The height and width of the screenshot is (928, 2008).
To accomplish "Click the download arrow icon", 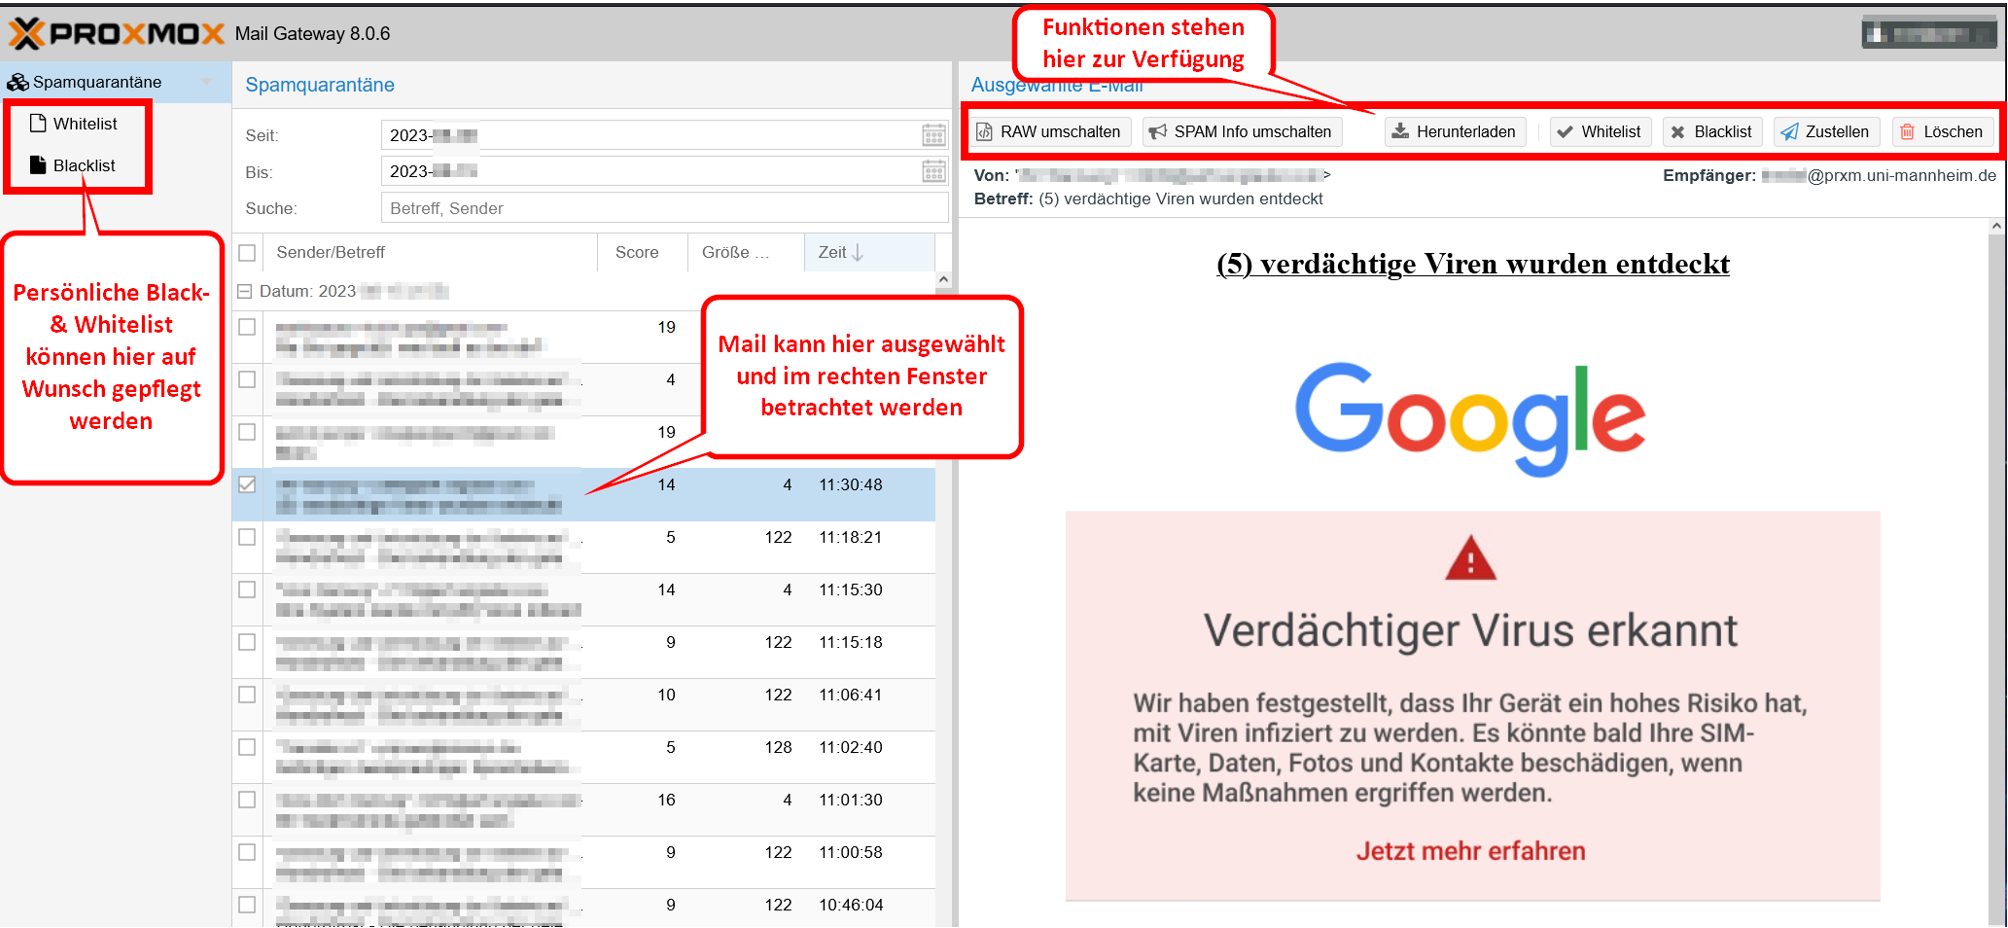I will click(1401, 131).
